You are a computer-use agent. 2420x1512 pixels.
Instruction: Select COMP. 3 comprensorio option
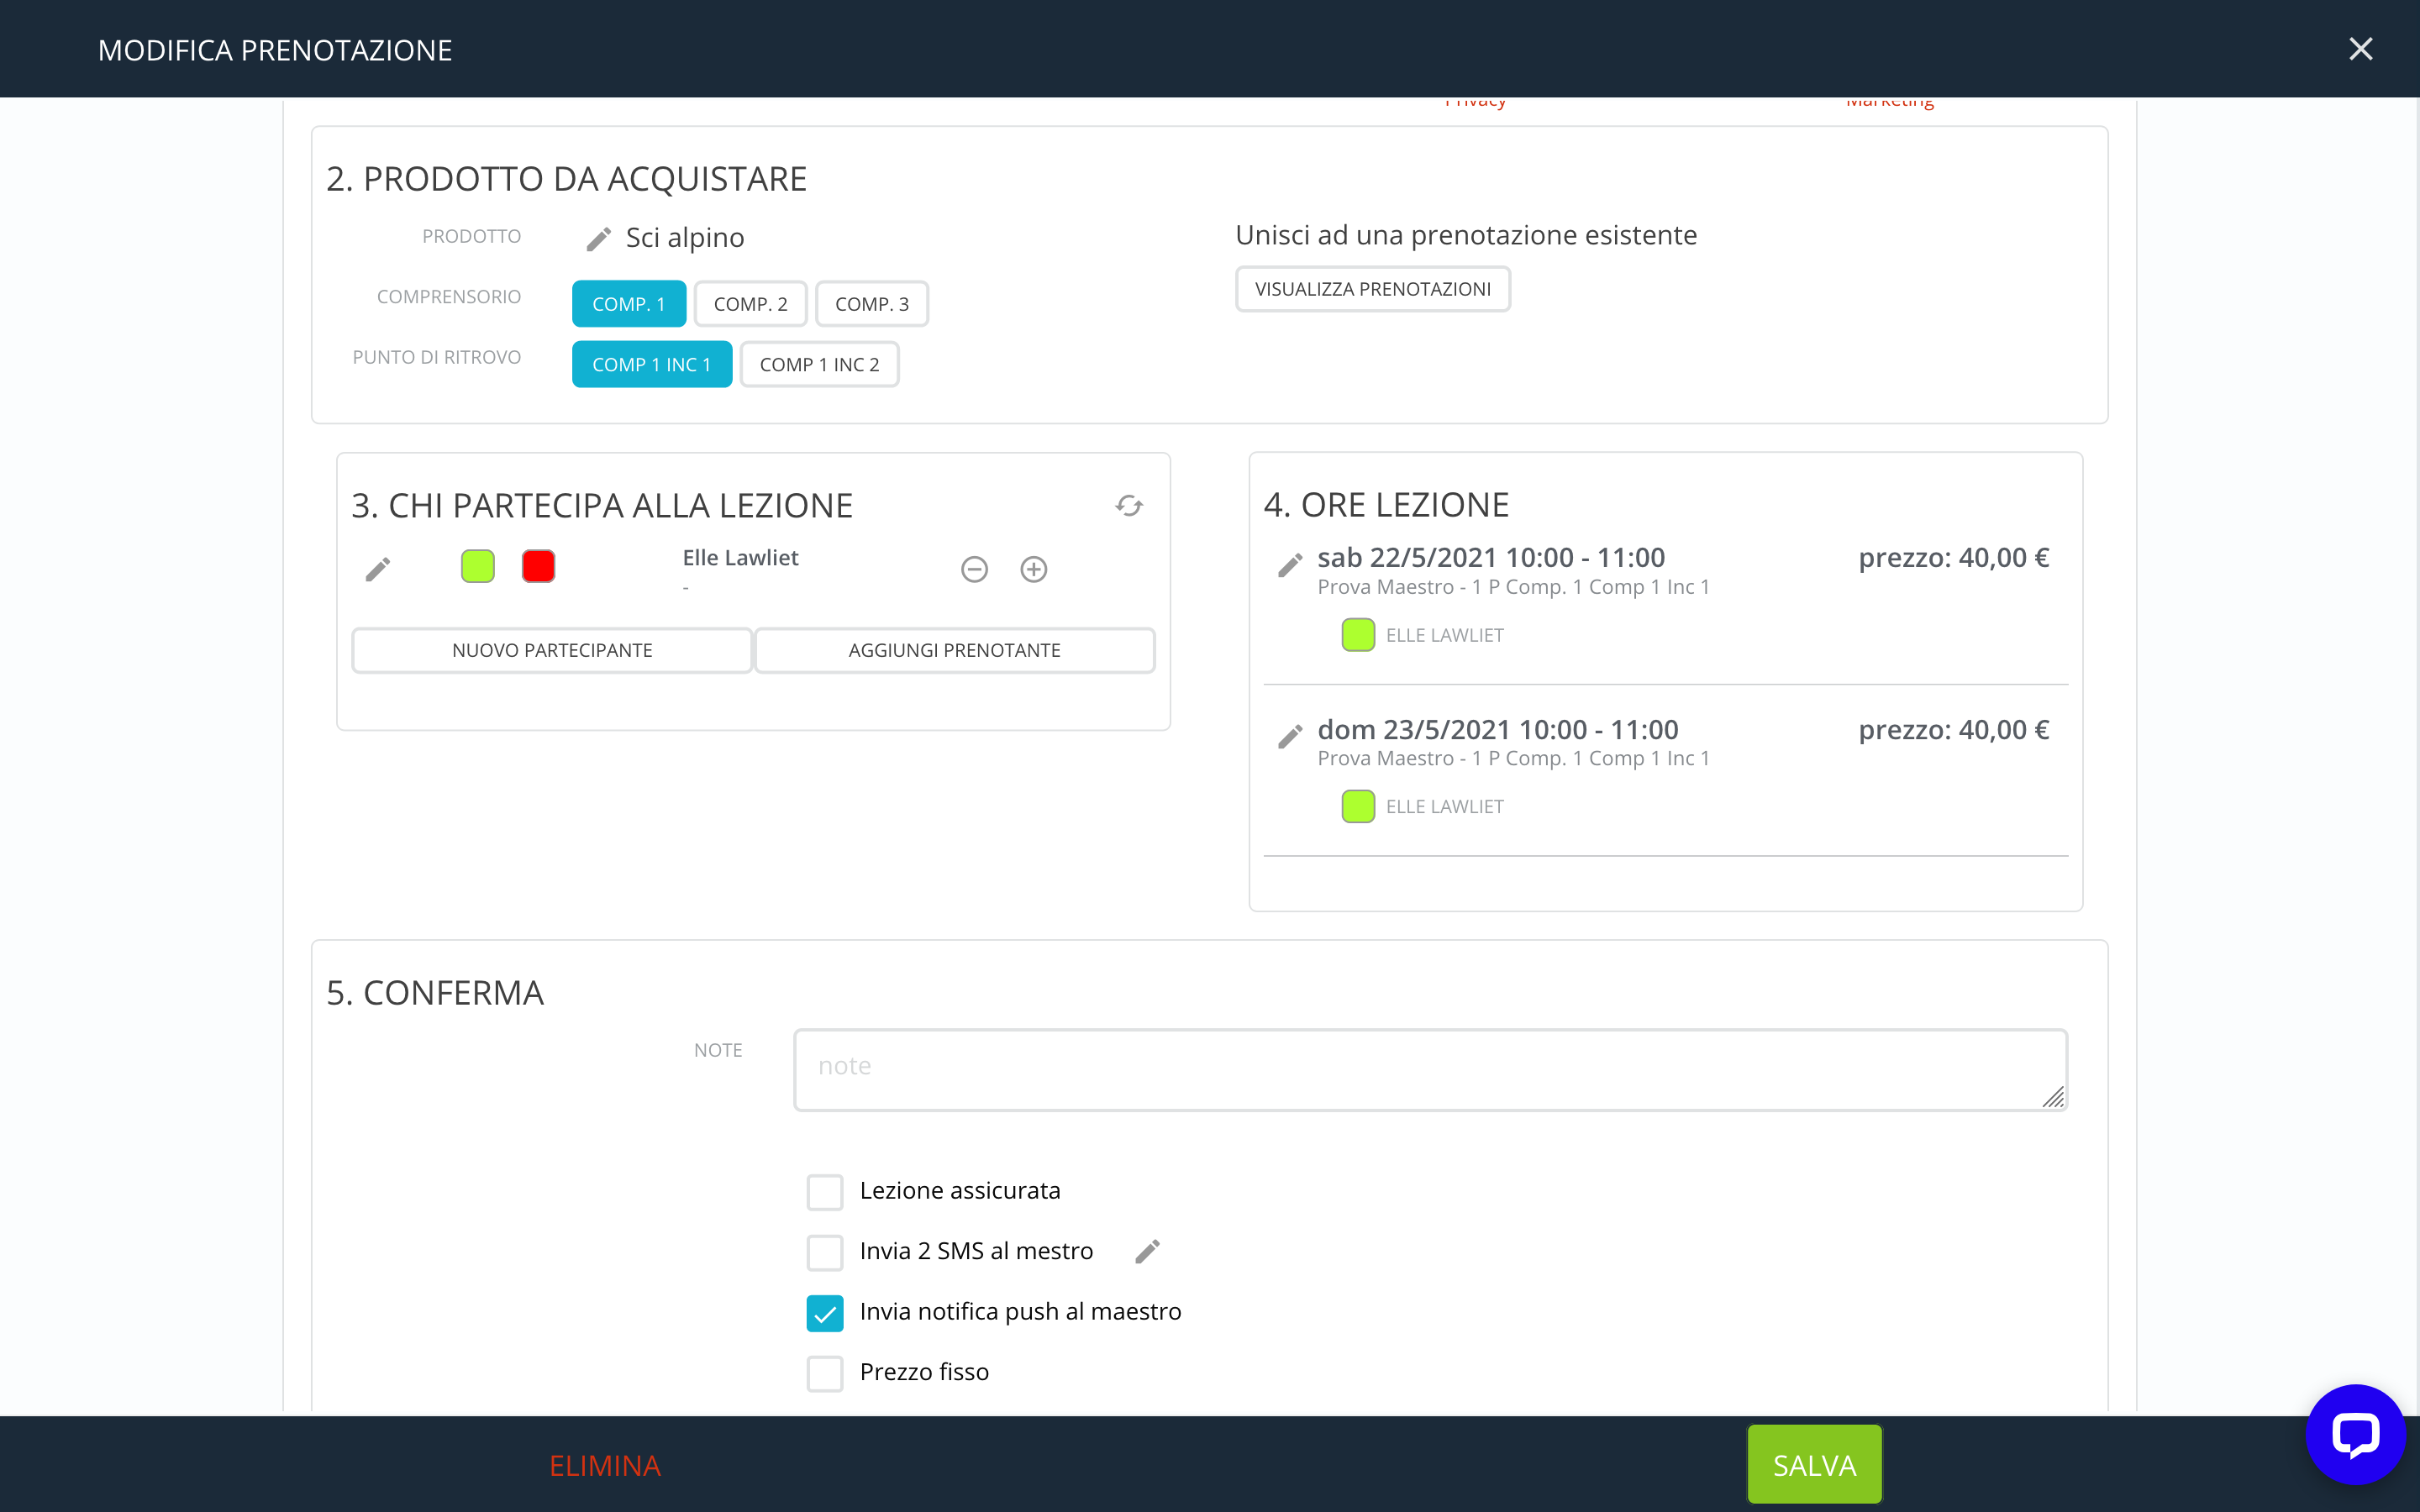pyautogui.click(x=871, y=304)
